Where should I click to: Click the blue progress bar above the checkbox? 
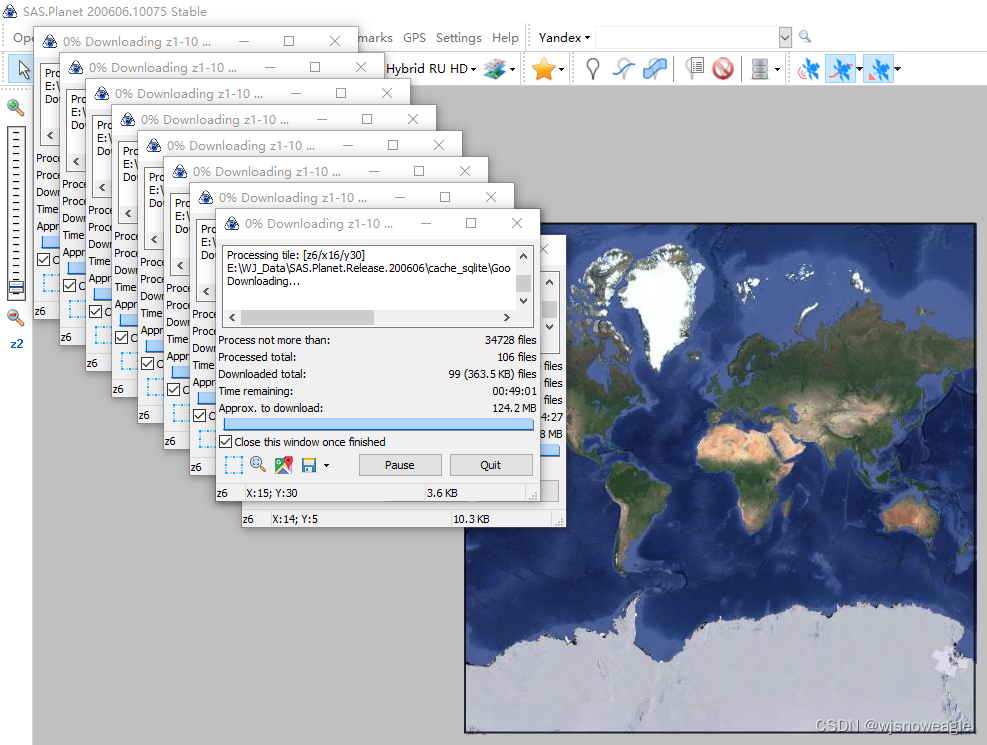point(378,424)
